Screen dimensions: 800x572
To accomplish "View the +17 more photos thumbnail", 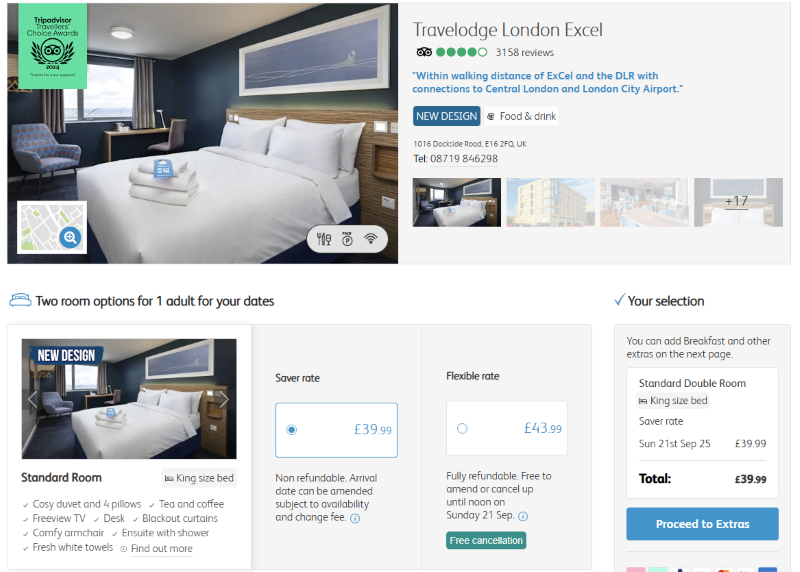I will pos(738,202).
